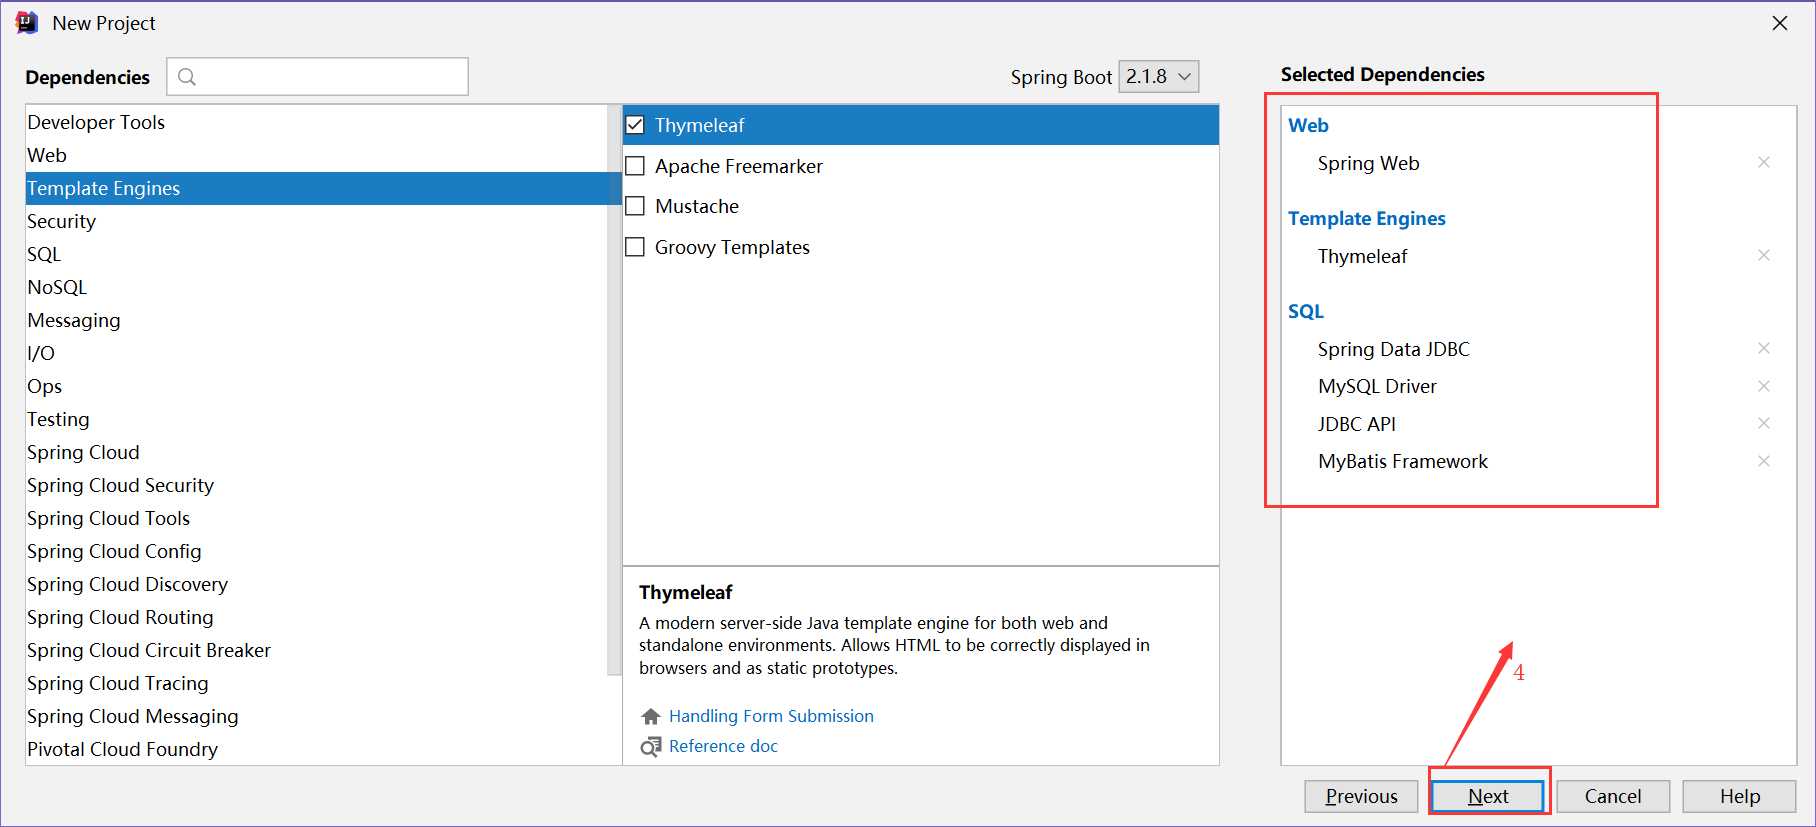Viewport: 1816px width, 827px height.
Task: Select the Testing category
Action: [x=316, y=419]
